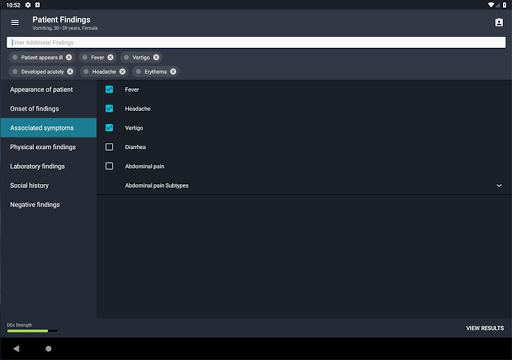Click the Wi-Fi status icon
Screen dimensions: 512x360
491,5
